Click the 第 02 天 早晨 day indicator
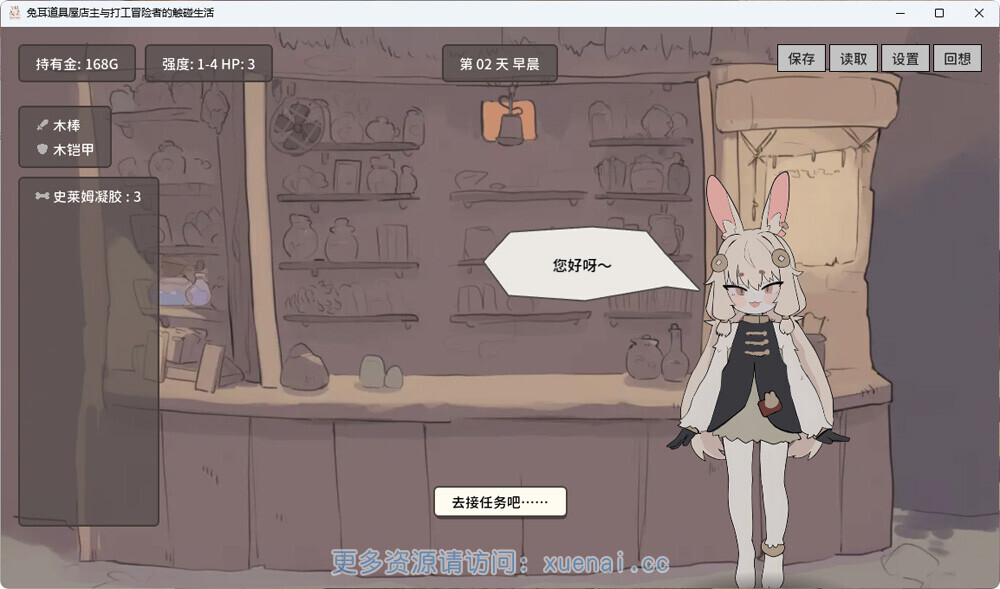This screenshot has height=589, width=1000. click(500, 64)
